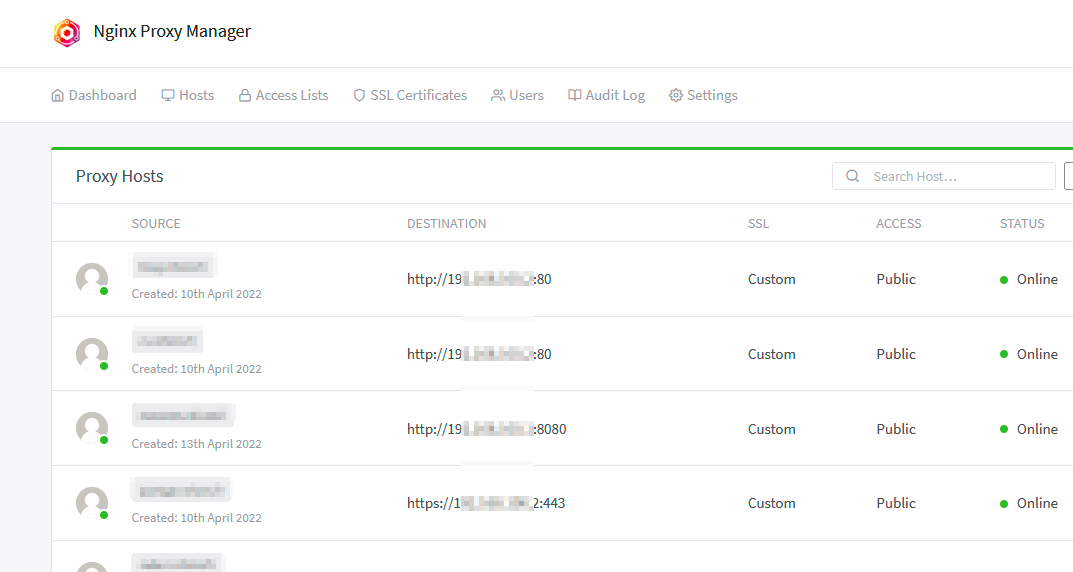Focus the Search Host input field
The height and width of the screenshot is (572, 1073).
[944, 176]
